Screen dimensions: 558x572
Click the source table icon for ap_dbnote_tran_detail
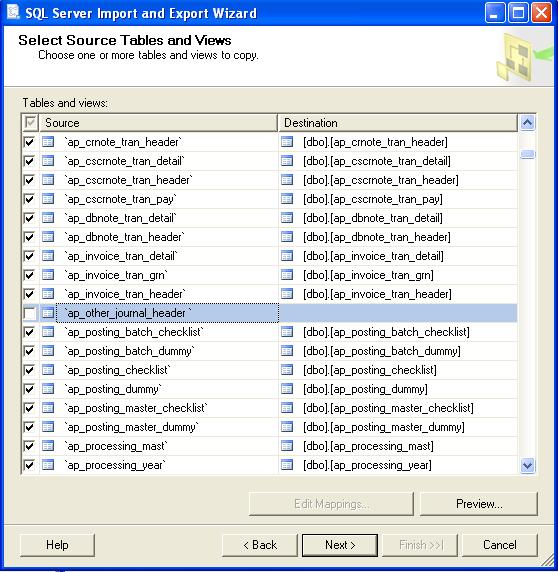click(x=48, y=218)
